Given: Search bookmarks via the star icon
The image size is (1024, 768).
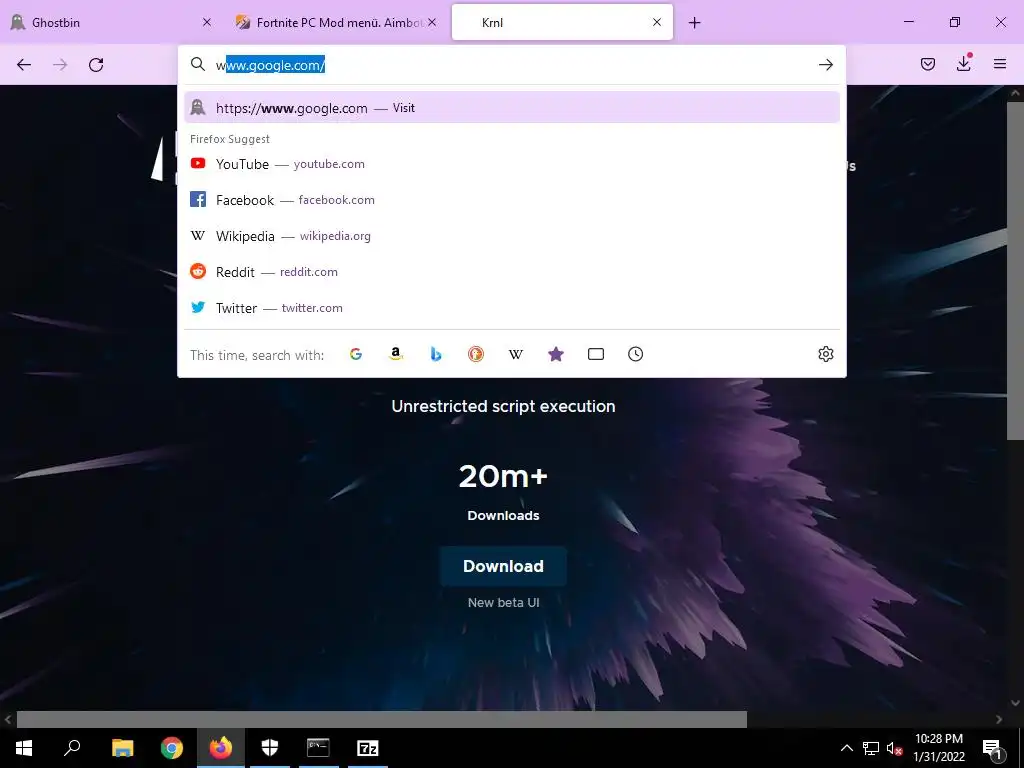Looking at the screenshot, I should point(556,354).
